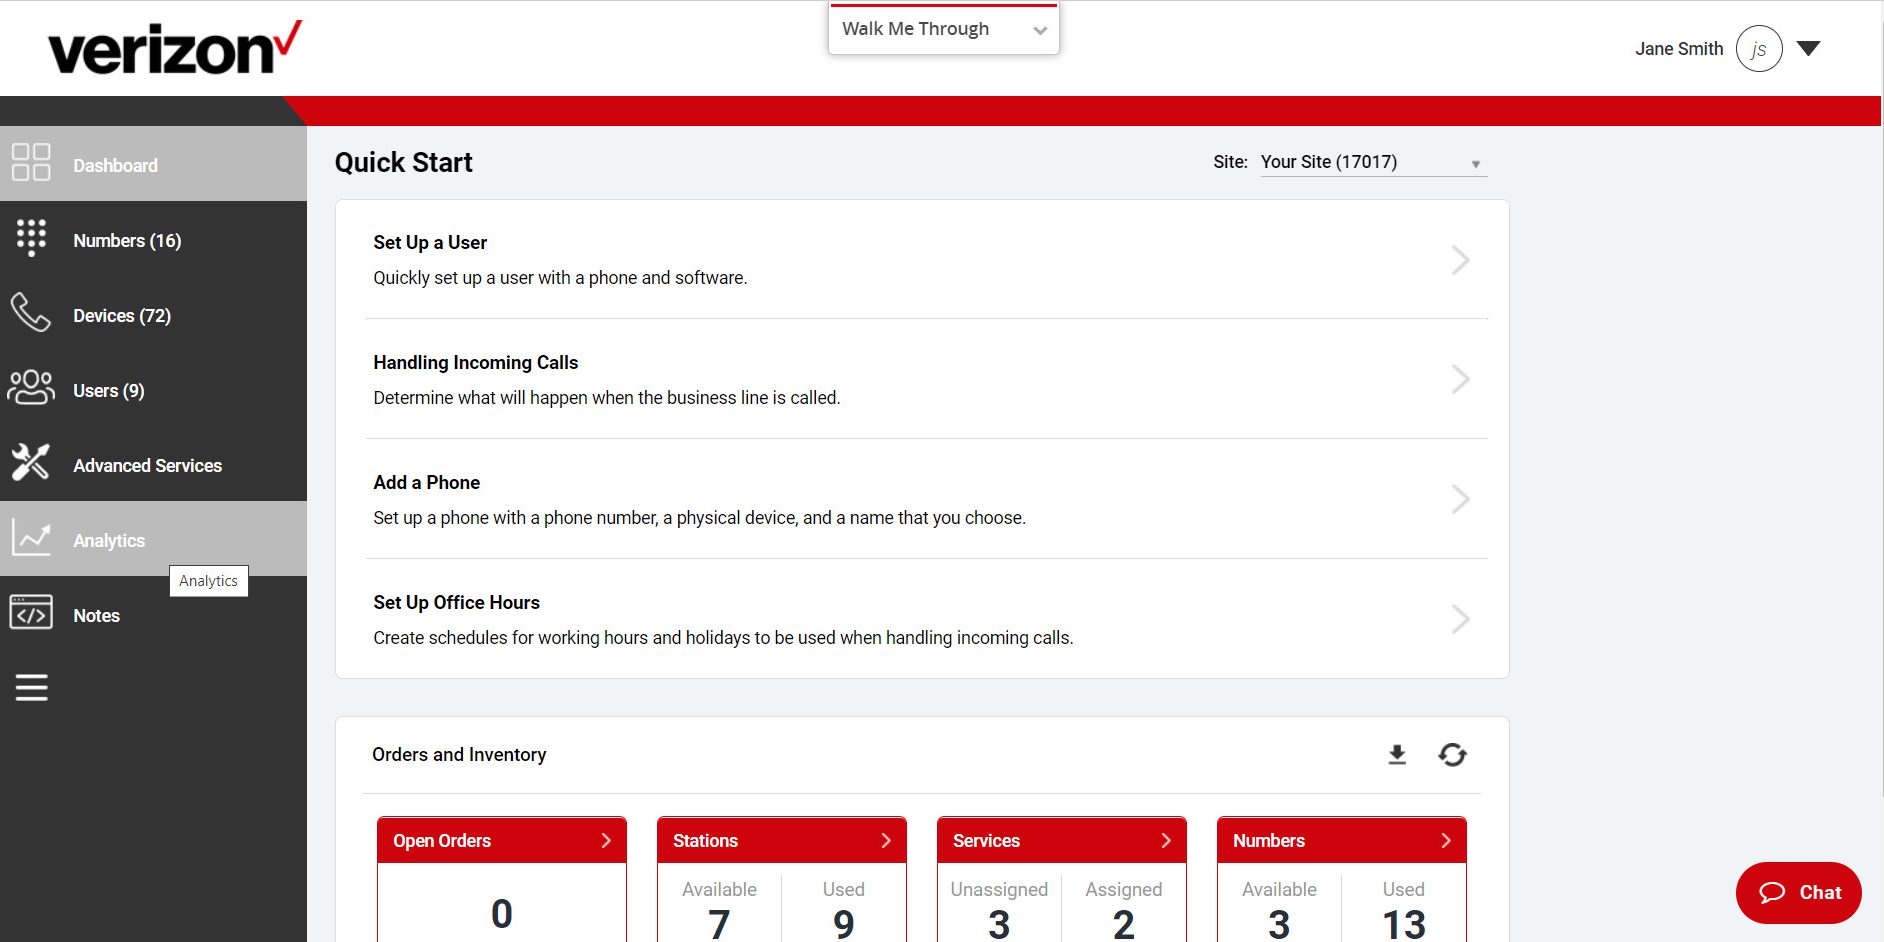1884x942 pixels.
Task: Open the Chat bubble
Action: pos(1797,892)
